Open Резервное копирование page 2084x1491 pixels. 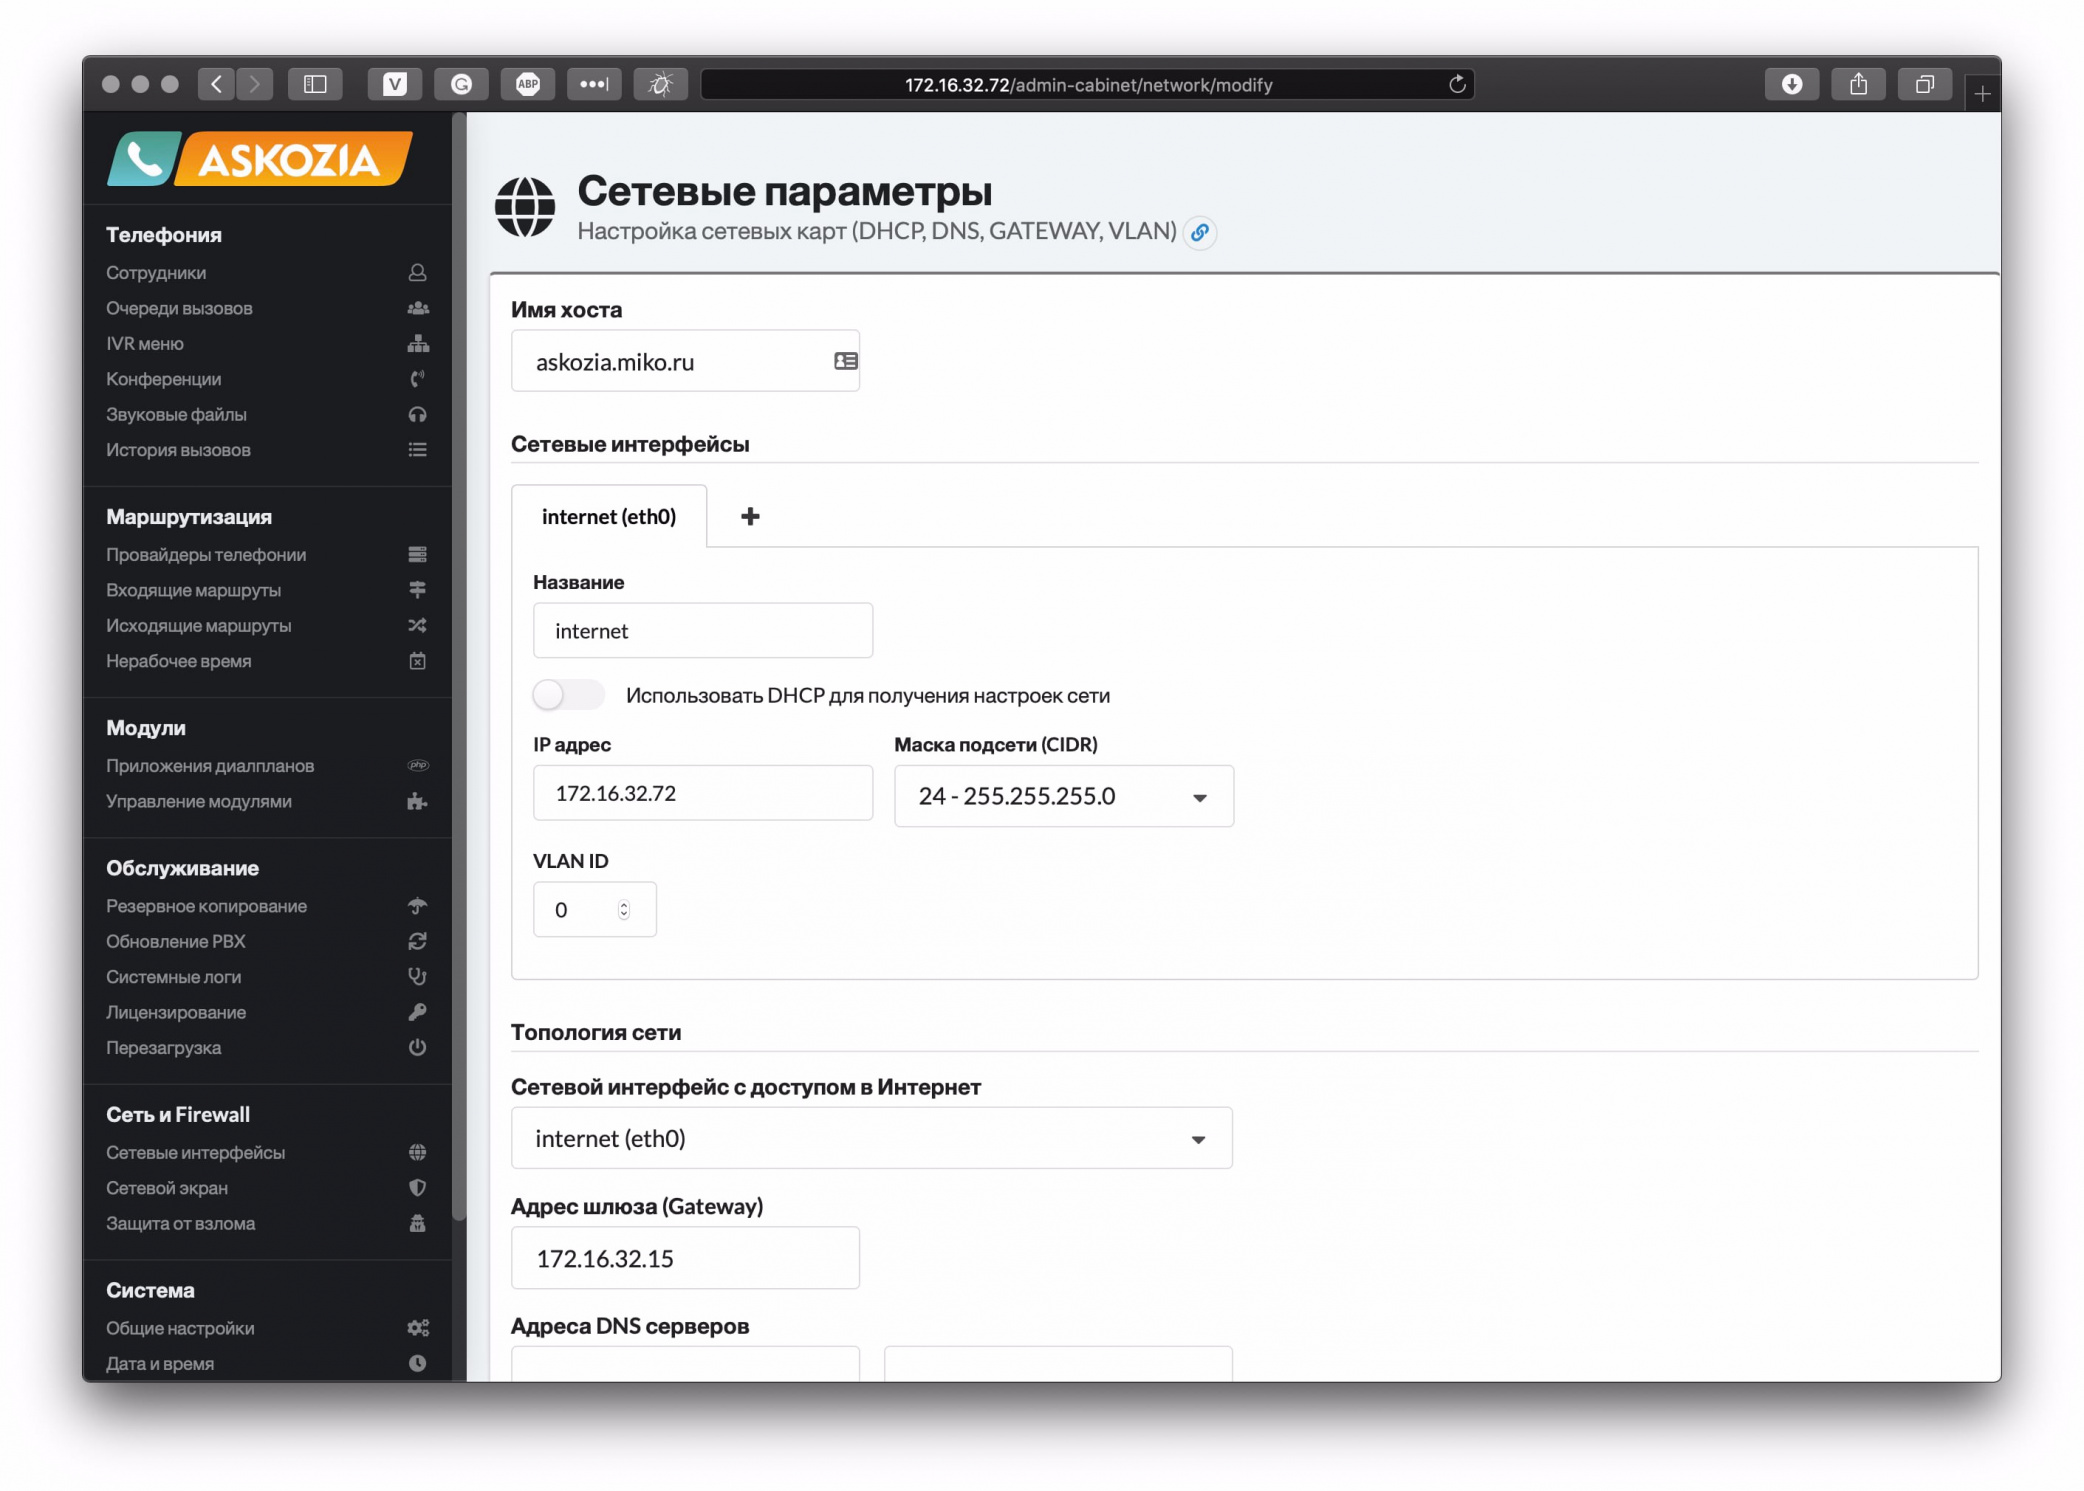click(x=205, y=906)
